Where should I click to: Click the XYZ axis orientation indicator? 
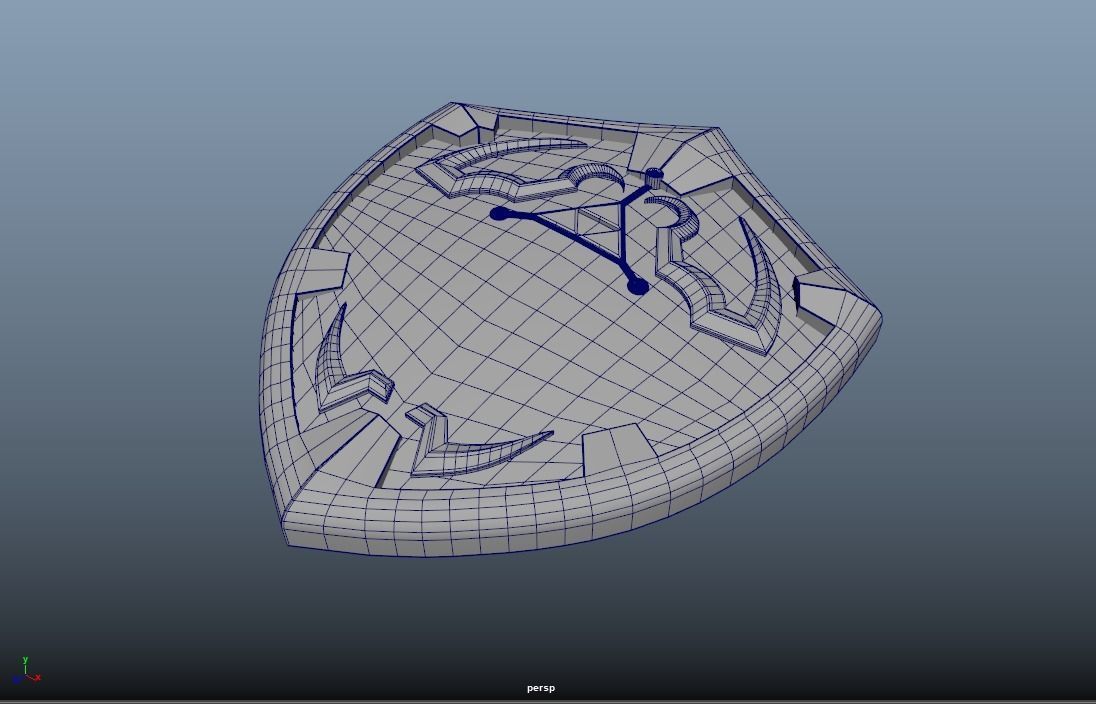click(27, 670)
